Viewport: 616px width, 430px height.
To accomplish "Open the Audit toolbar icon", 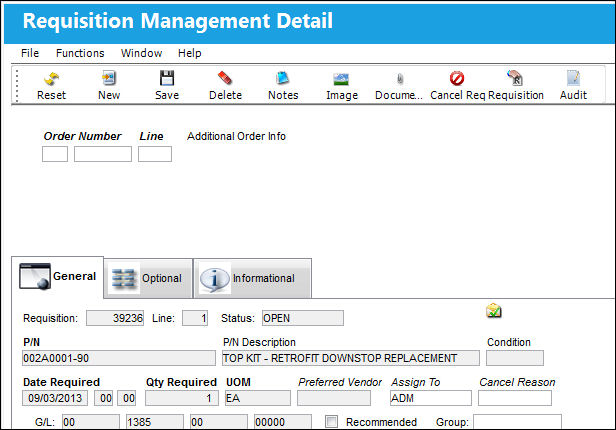I will click(573, 78).
